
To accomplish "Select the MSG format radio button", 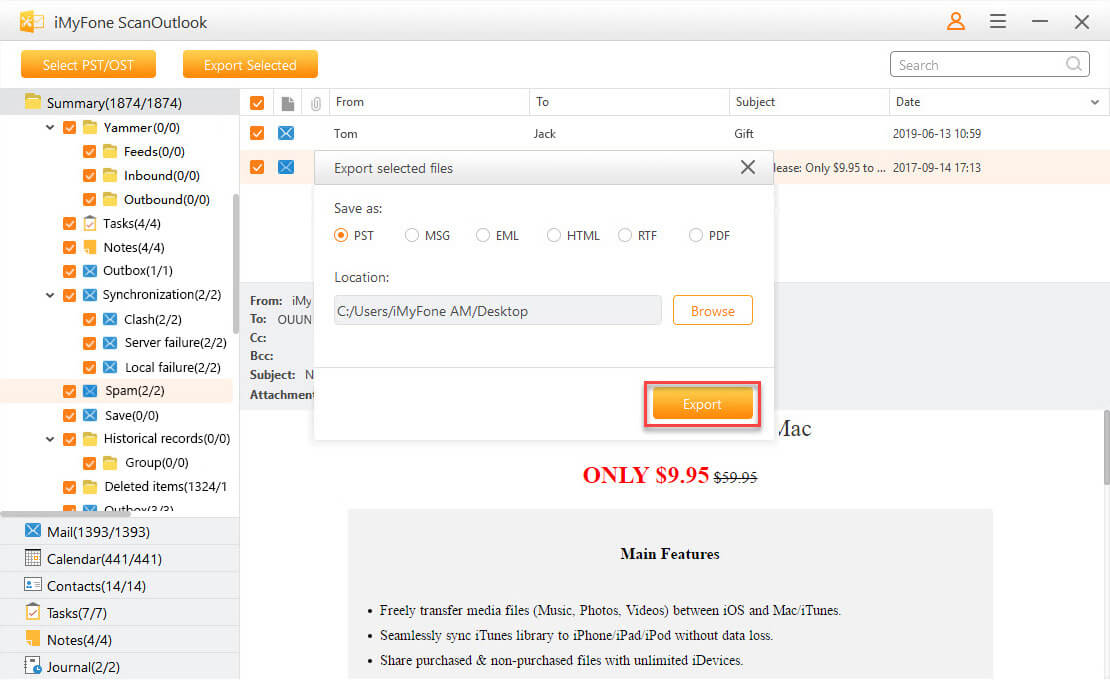I will click(x=412, y=236).
